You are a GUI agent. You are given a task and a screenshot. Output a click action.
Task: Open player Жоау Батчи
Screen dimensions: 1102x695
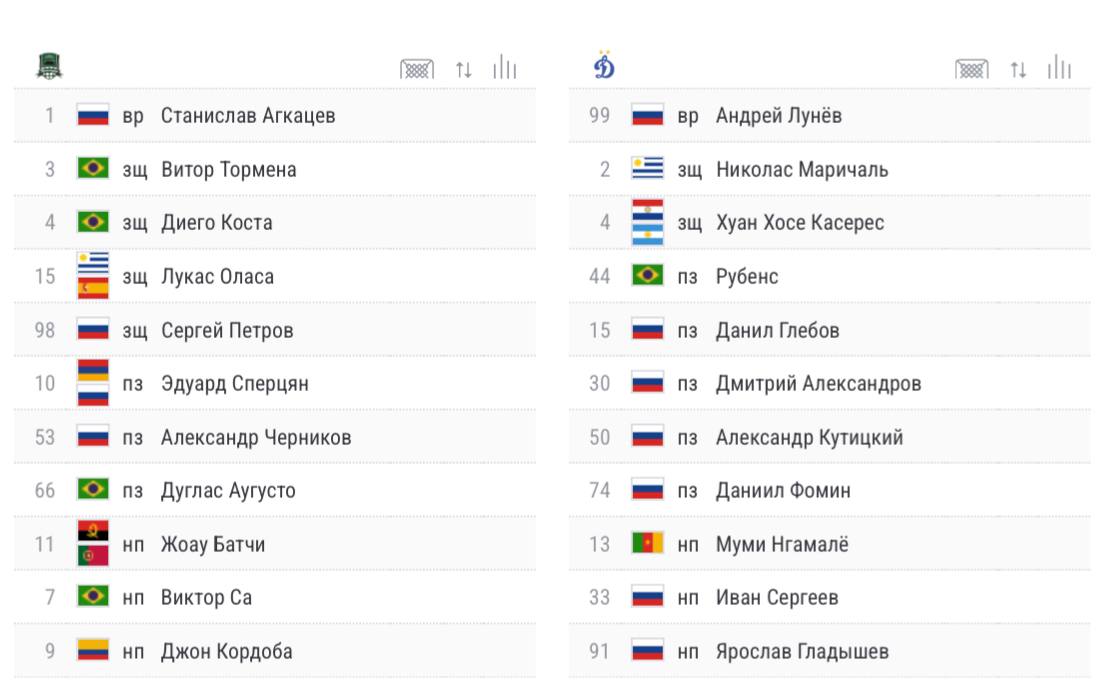point(213,545)
